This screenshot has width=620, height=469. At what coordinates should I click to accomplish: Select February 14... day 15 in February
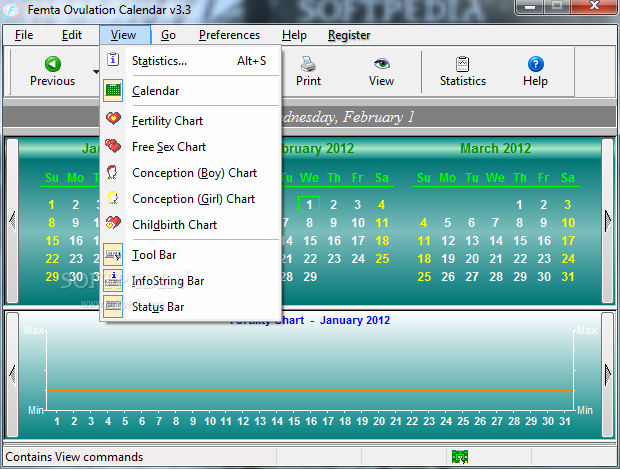pos(310,240)
